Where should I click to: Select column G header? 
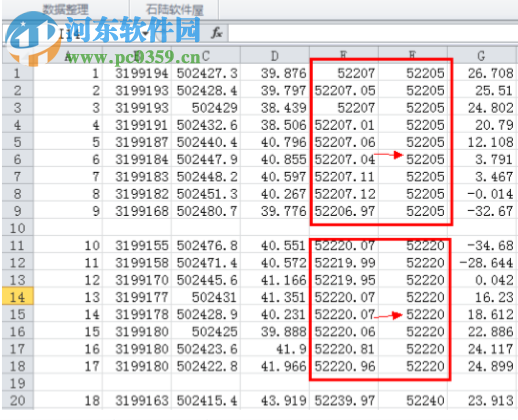[481, 56]
